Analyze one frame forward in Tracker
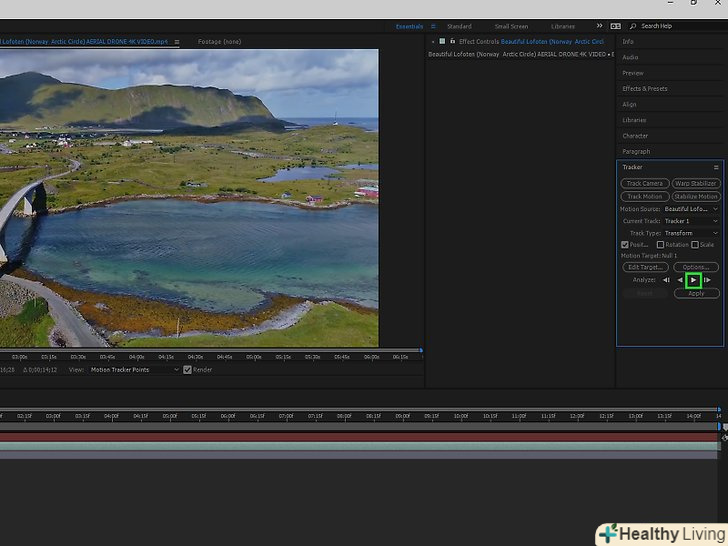This screenshot has height=546, width=728. [x=708, y=280]
